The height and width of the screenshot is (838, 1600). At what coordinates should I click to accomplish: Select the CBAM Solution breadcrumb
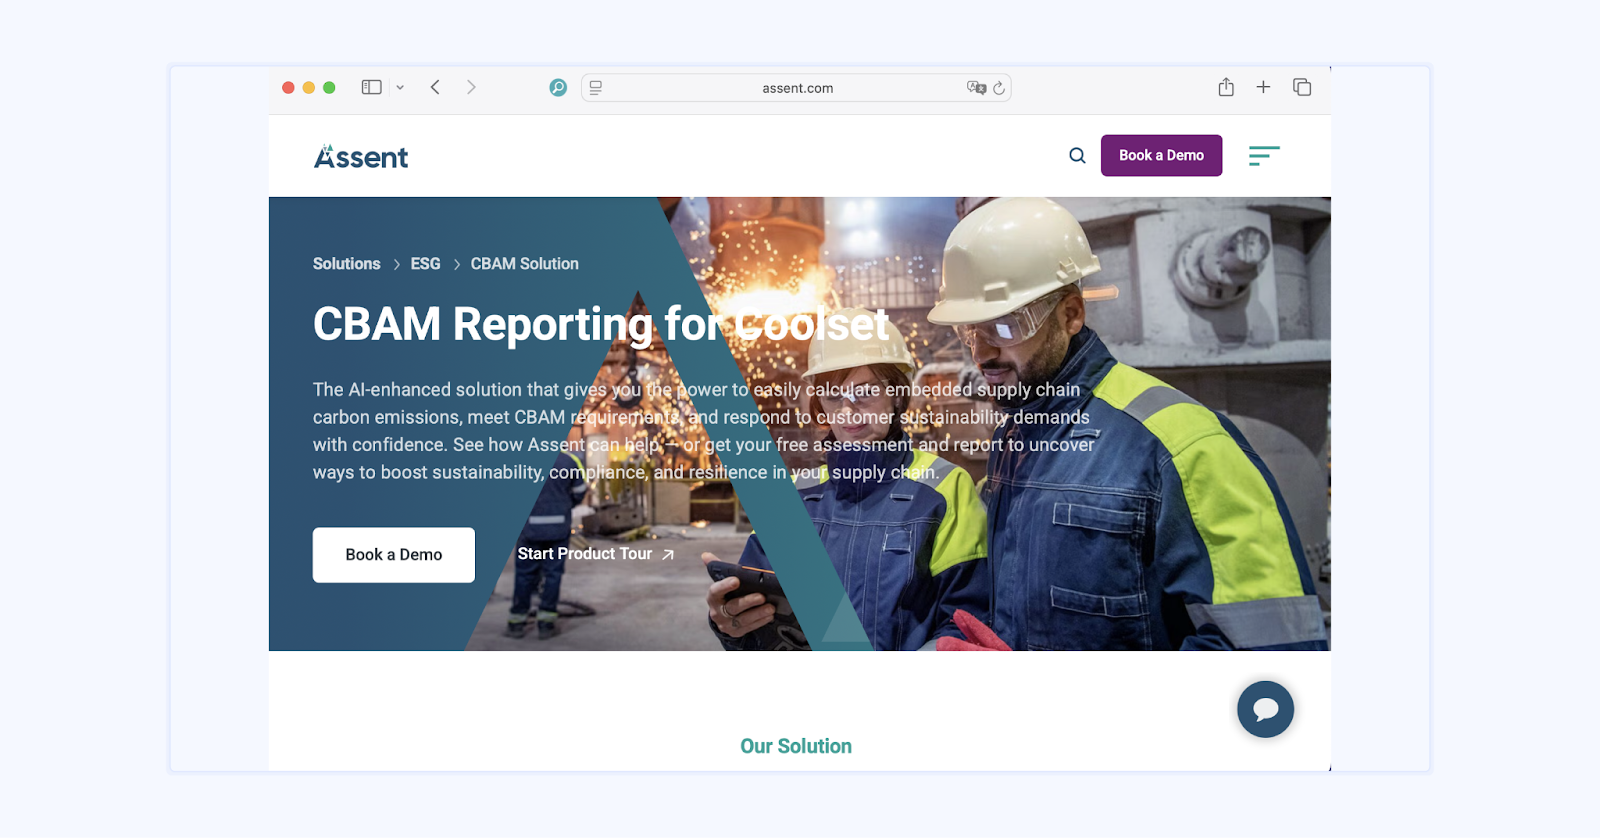coord(524,264)
